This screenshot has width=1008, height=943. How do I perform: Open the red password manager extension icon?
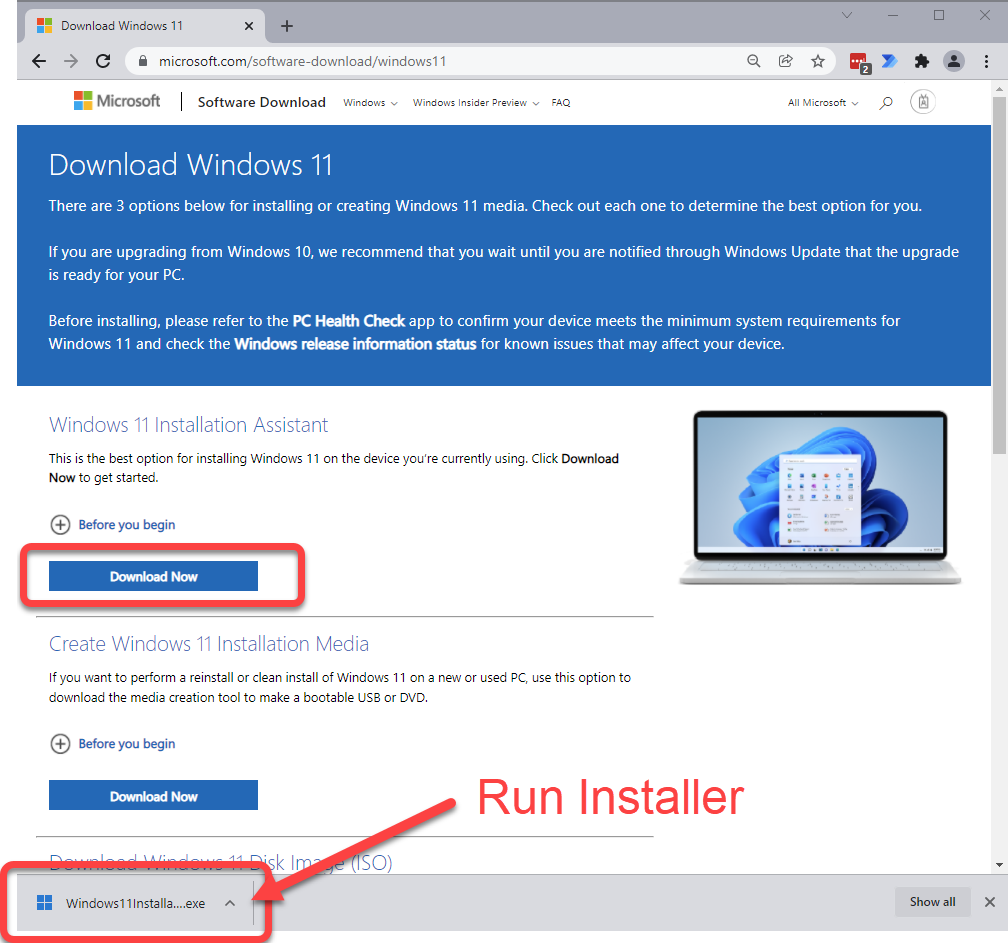coord(860,62)
